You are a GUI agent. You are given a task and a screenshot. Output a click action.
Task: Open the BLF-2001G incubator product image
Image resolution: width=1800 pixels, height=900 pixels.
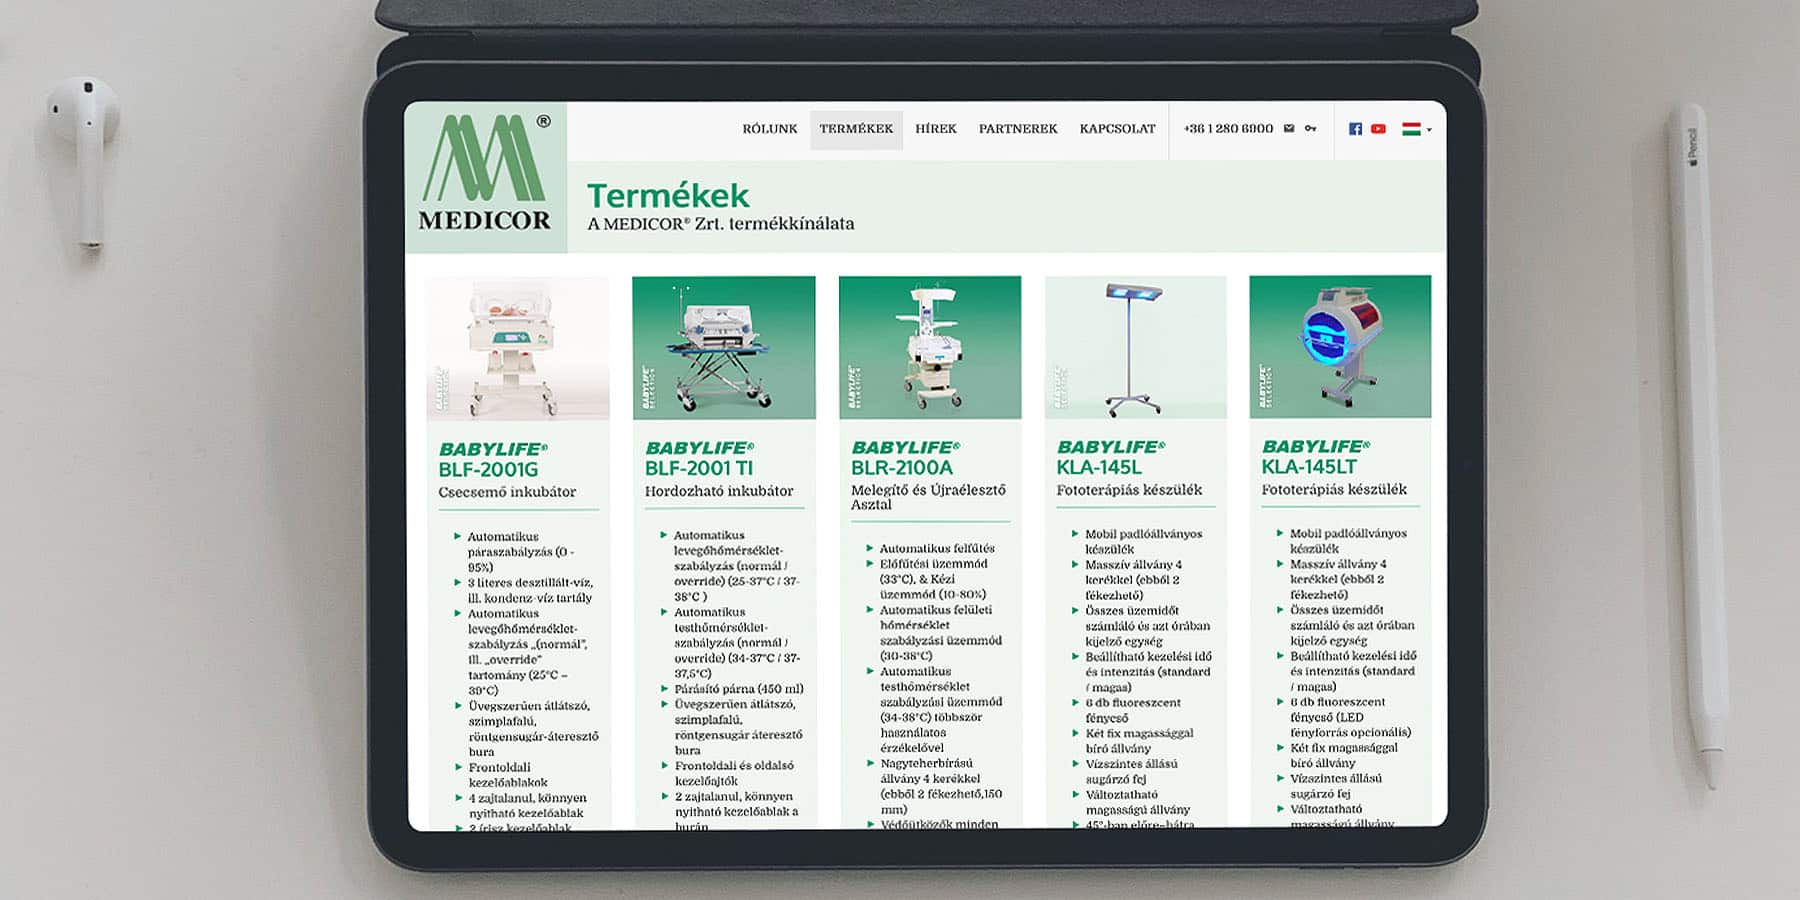517,348
